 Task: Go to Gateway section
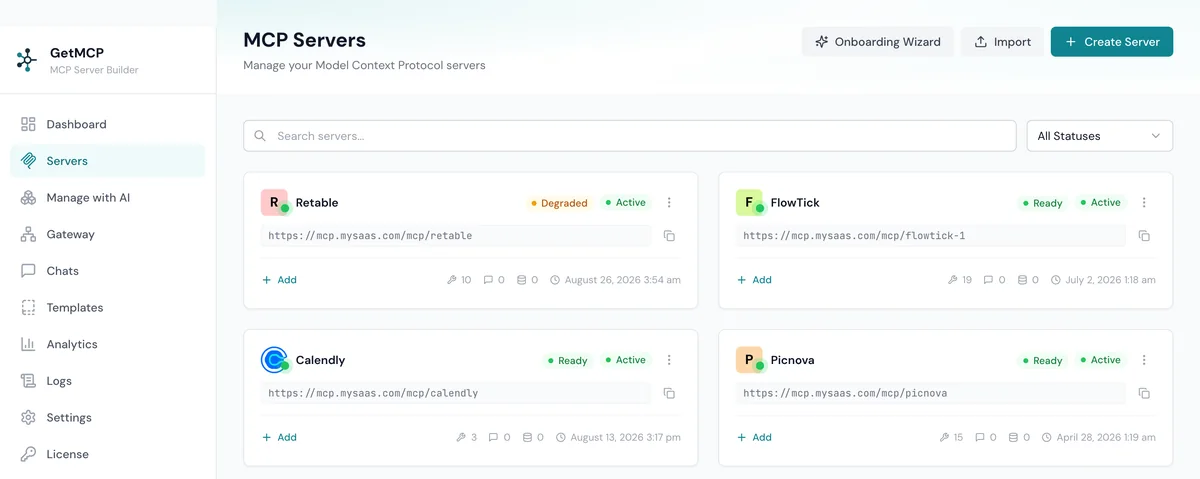tap(107, 234)
